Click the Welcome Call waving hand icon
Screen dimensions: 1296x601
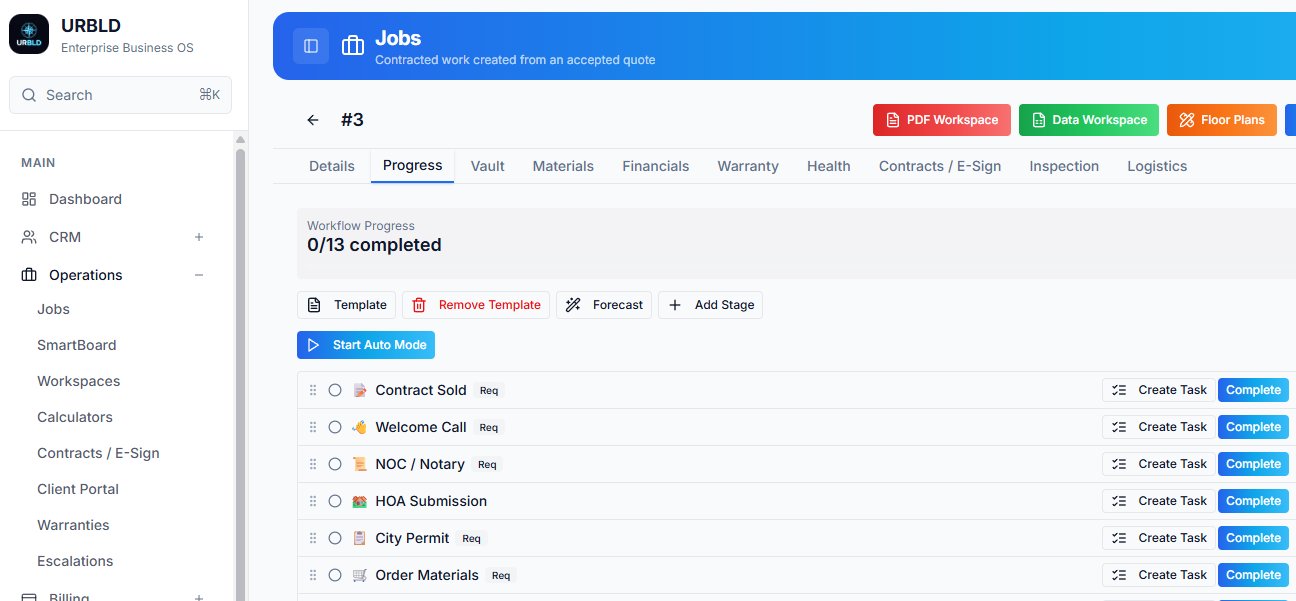click(x=360, y=427)
